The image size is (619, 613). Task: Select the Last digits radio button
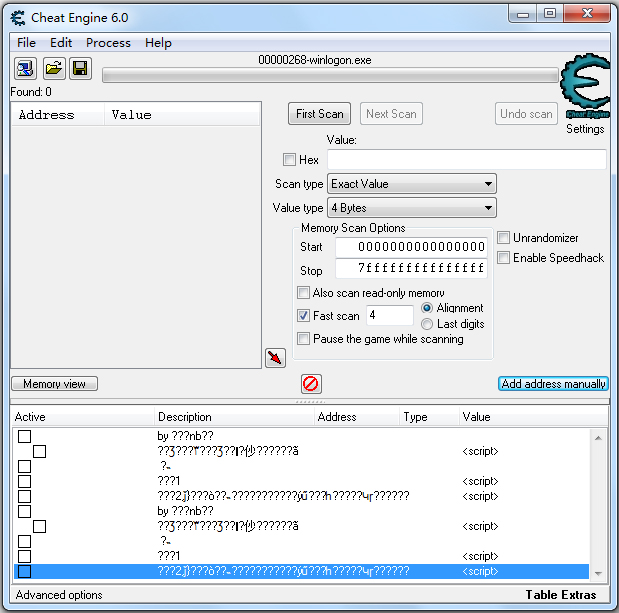(x=427, y=324)
